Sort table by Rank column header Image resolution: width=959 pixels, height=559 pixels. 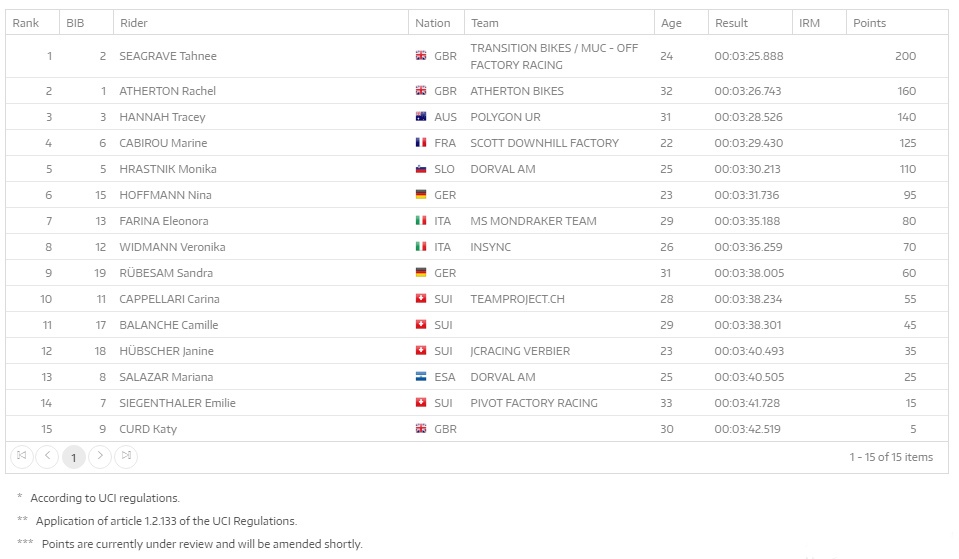(x=26, y=23)
